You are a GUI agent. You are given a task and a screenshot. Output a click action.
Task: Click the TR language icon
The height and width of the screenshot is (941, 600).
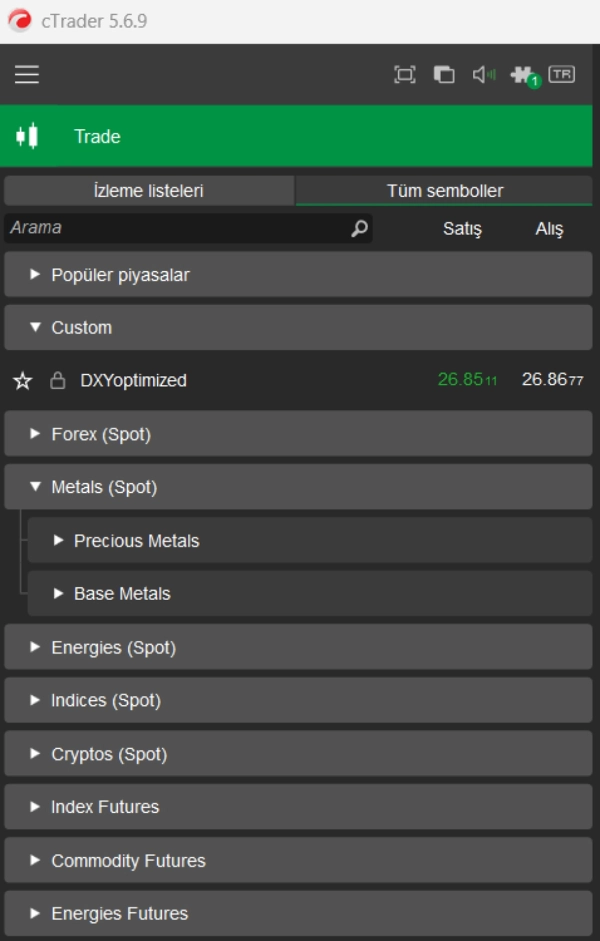562,75
